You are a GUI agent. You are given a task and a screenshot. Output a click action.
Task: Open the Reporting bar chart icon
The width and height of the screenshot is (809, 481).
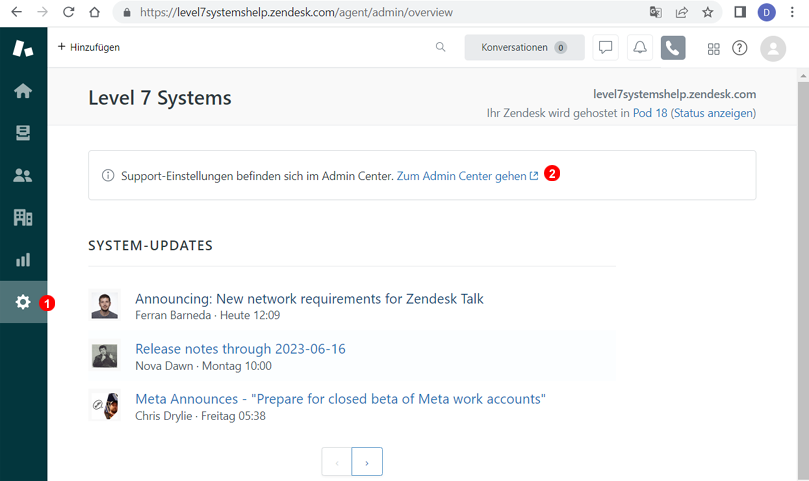23,260
